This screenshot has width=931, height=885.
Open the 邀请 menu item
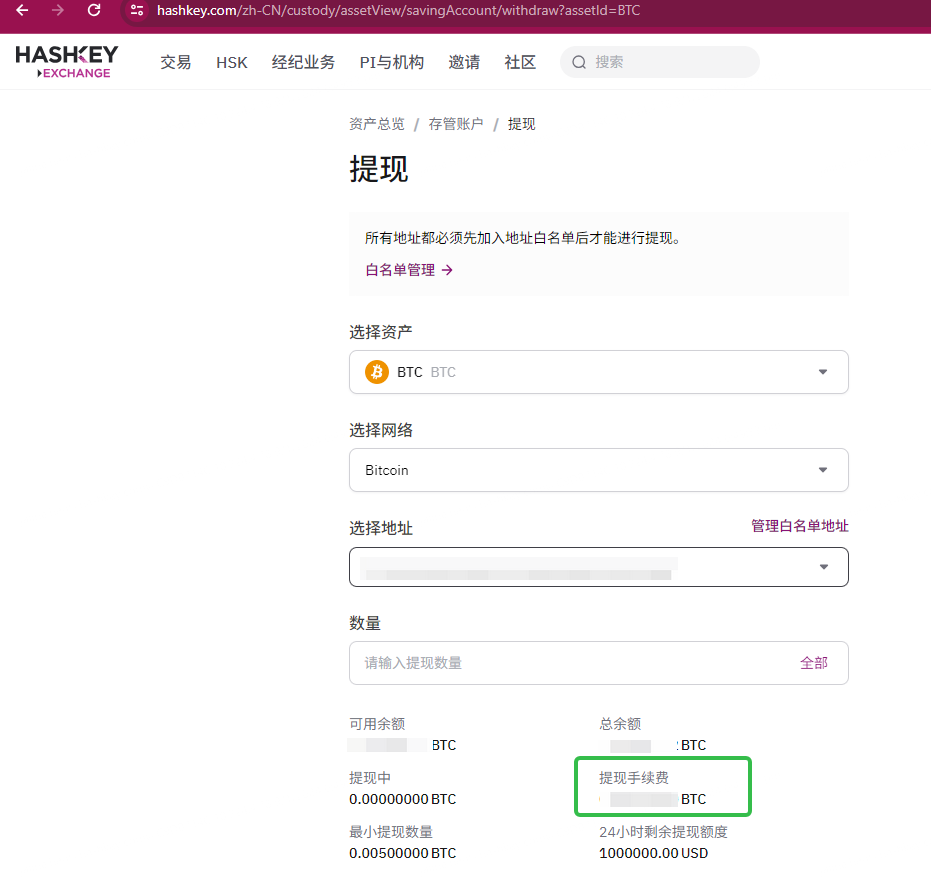point(464,62)
